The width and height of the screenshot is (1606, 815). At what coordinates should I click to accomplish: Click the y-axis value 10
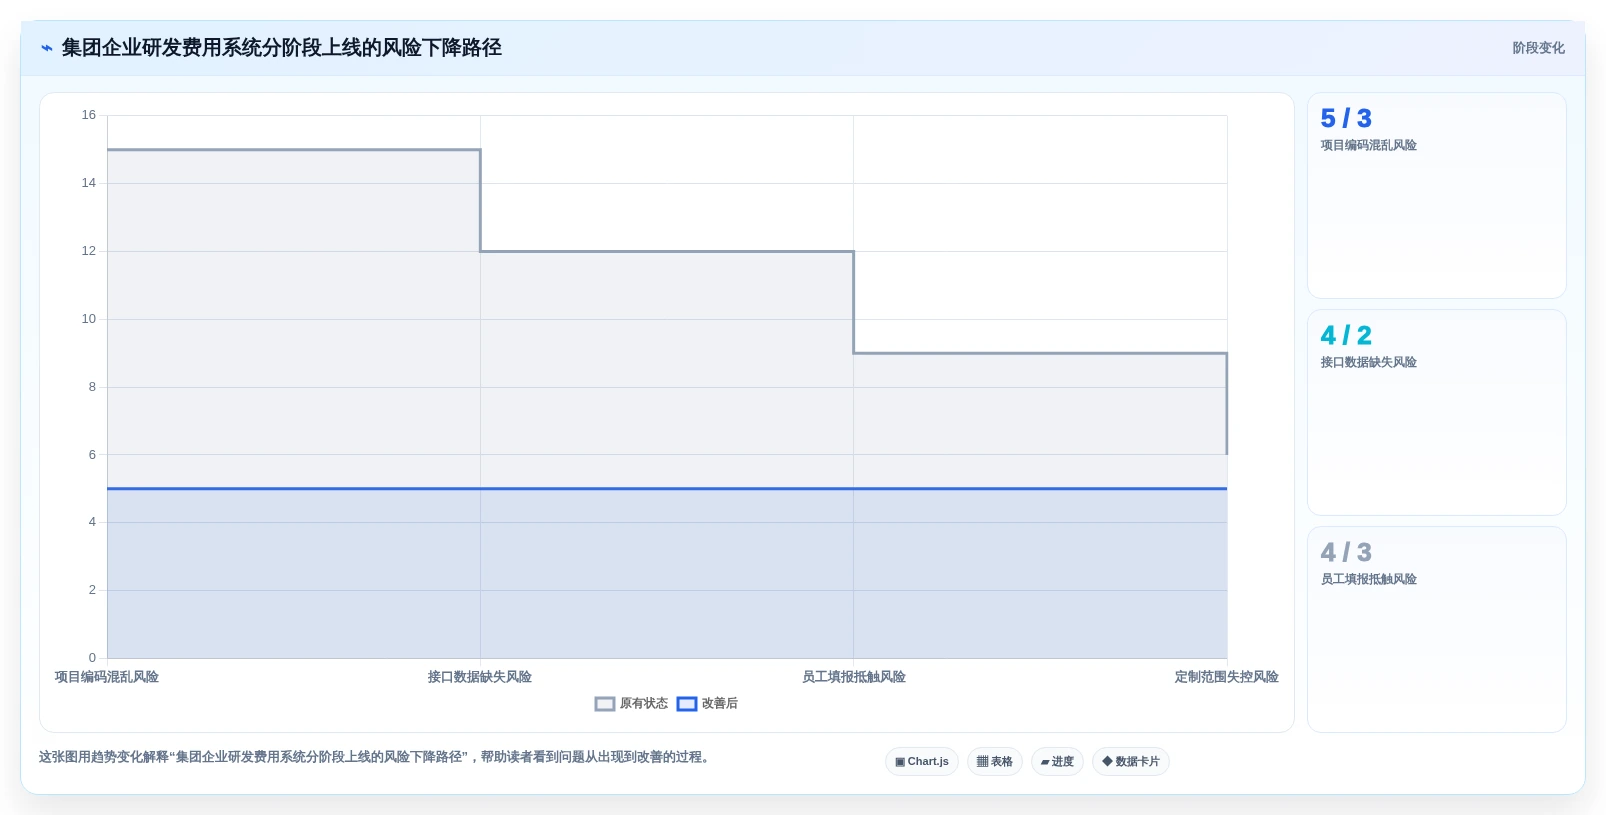tap(89, 319)
